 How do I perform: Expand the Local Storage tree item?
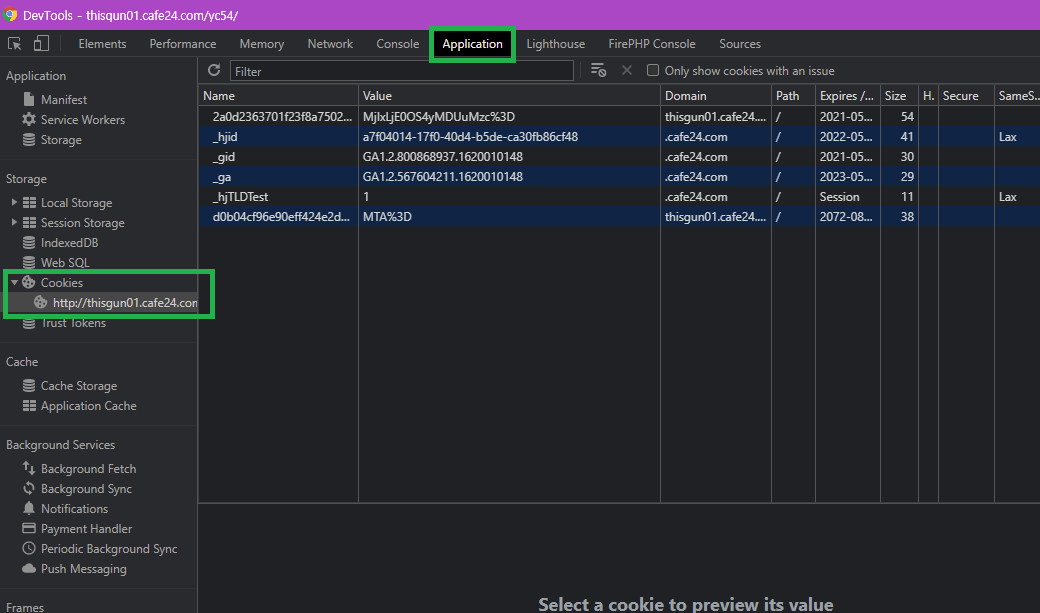[x=14, y=203]
